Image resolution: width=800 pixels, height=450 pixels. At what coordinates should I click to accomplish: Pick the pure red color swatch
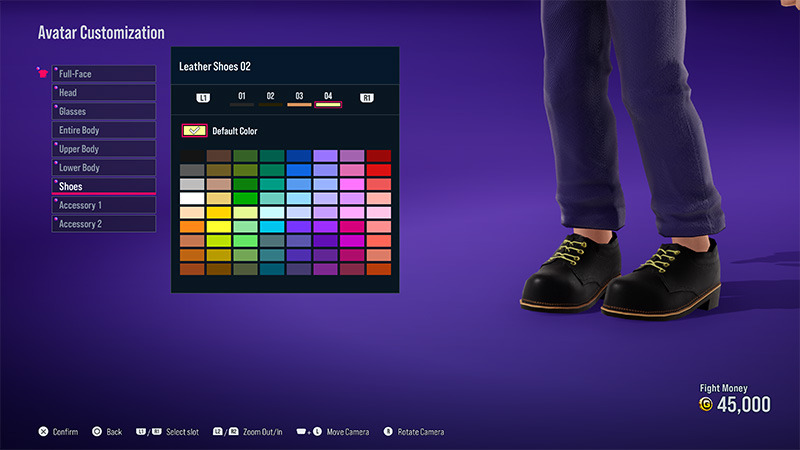pos(379,170)
